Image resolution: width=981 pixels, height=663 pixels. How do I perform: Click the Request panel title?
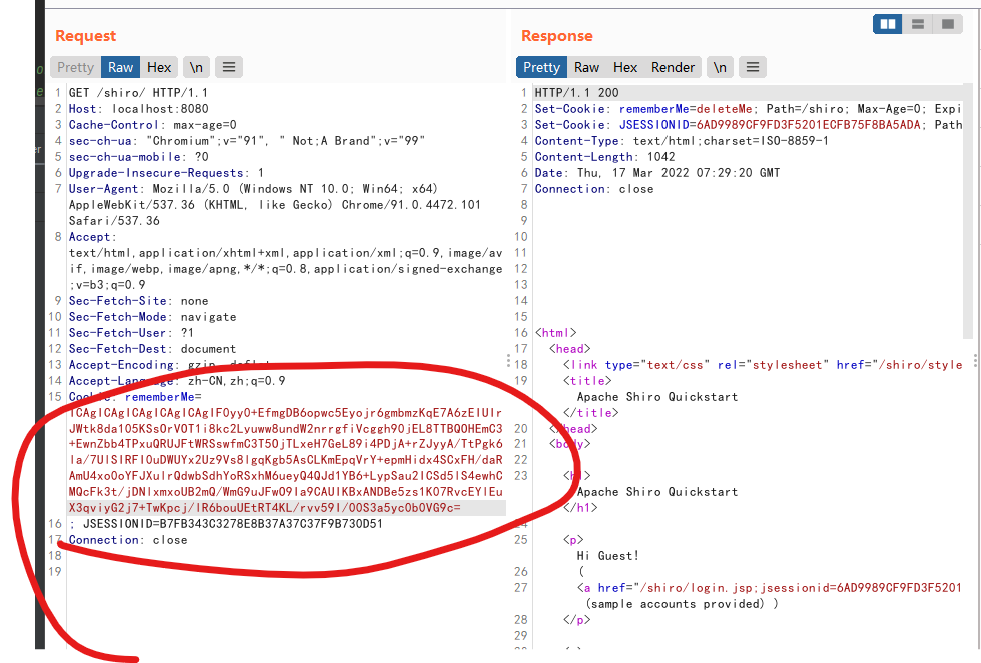coord(86,36)
